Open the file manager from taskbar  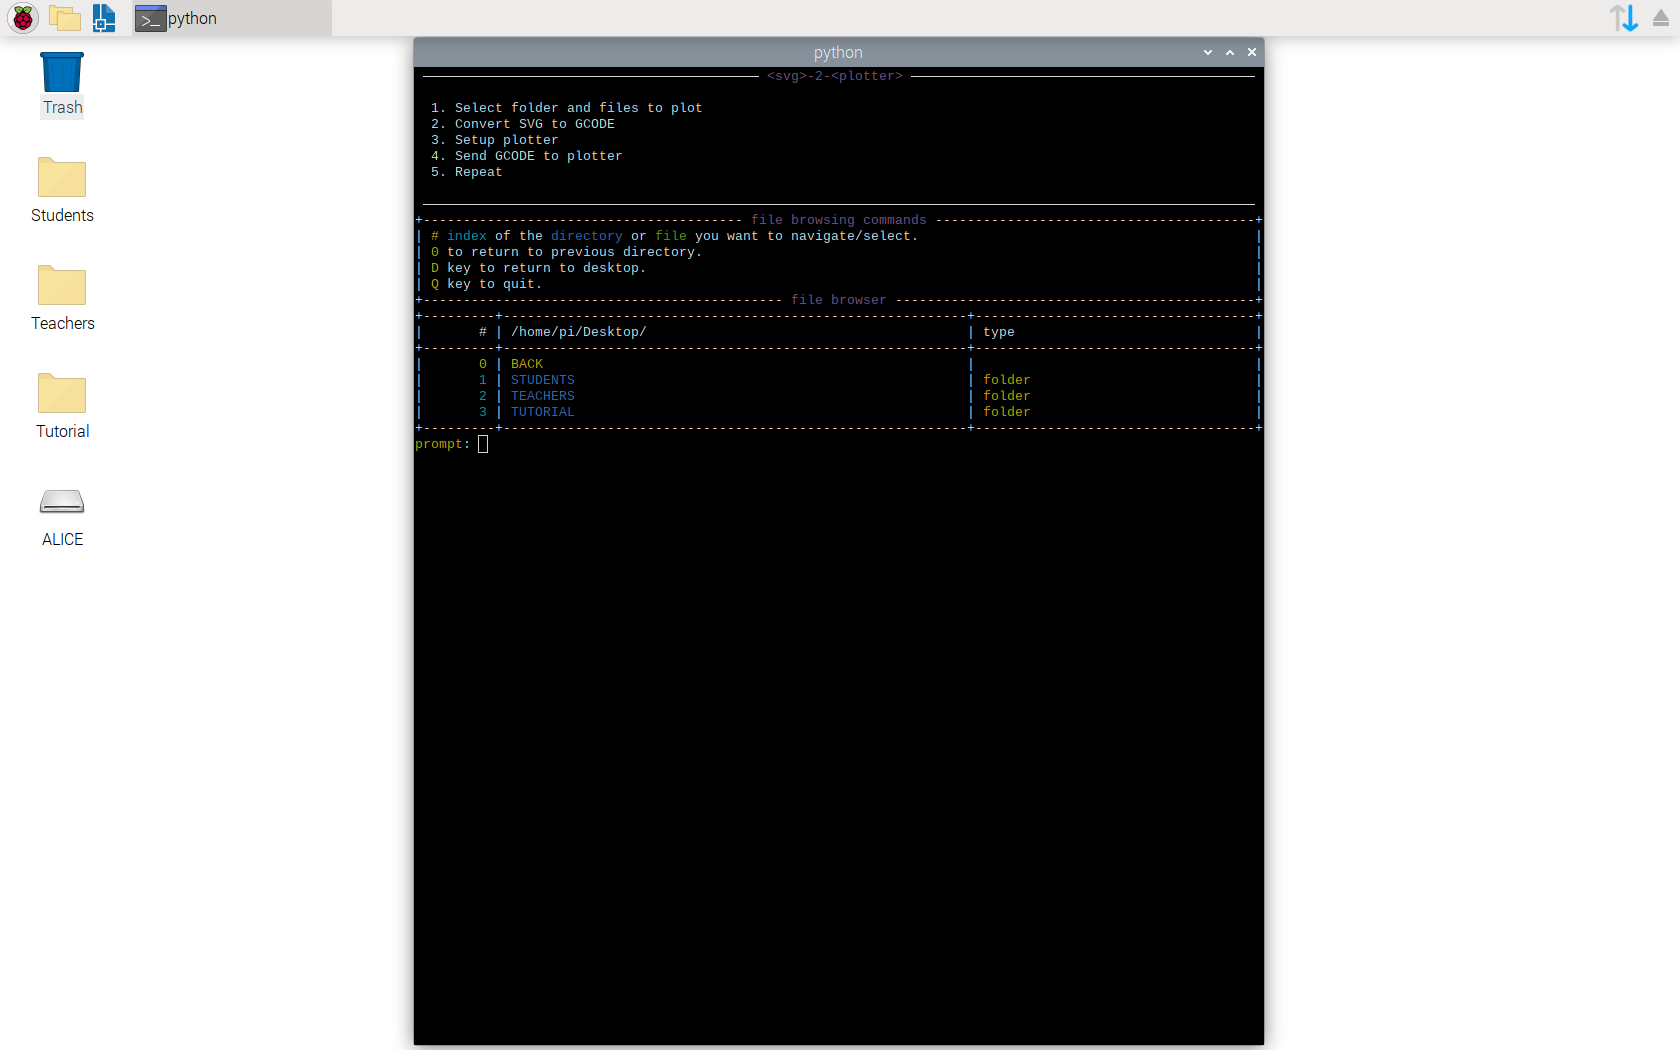tap(65, 18)
